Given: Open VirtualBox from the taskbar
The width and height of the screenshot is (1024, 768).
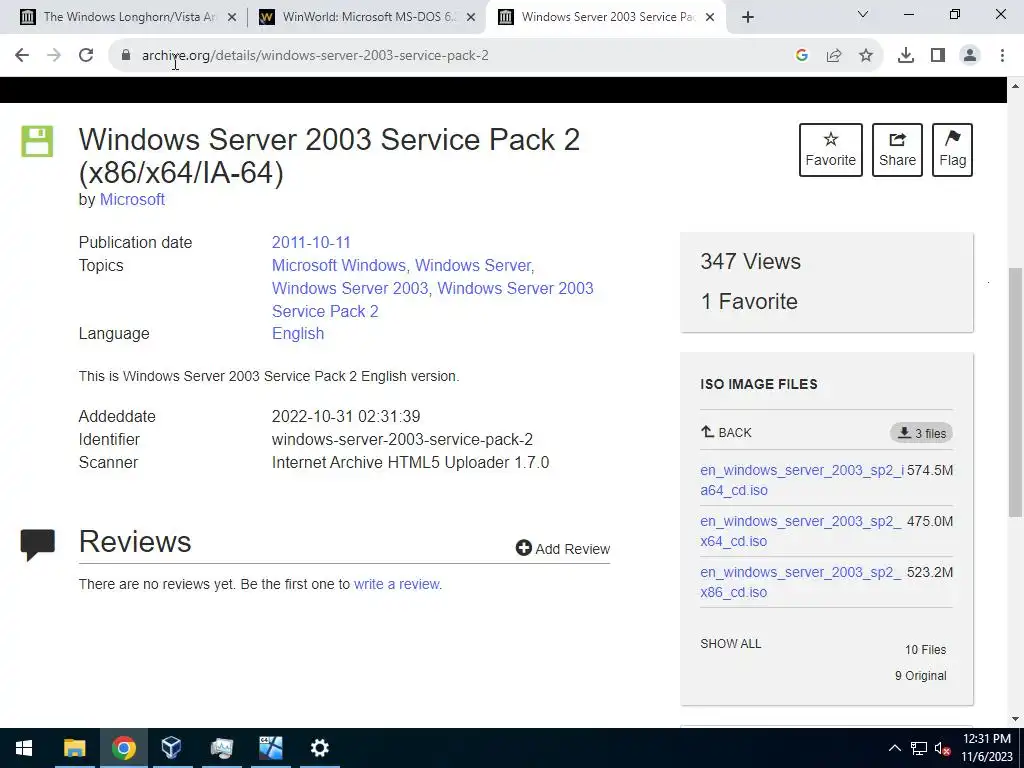Looking at the screenshot, I should (172, 748).
